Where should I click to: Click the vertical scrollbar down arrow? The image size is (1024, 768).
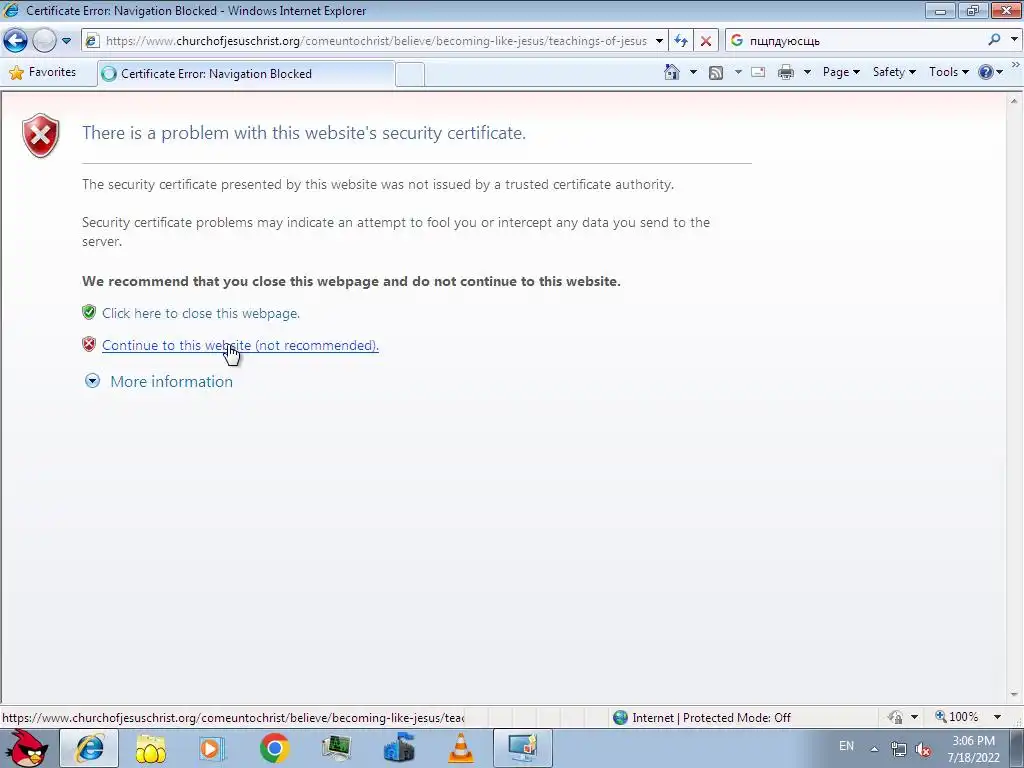point(1014,695)
